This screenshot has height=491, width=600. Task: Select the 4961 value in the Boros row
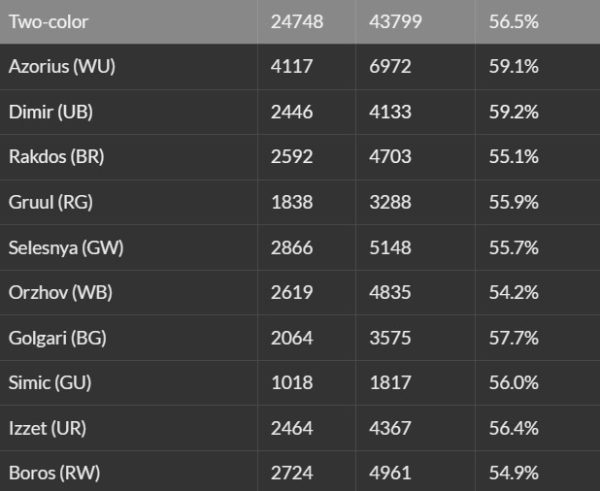tap(391, 473)
